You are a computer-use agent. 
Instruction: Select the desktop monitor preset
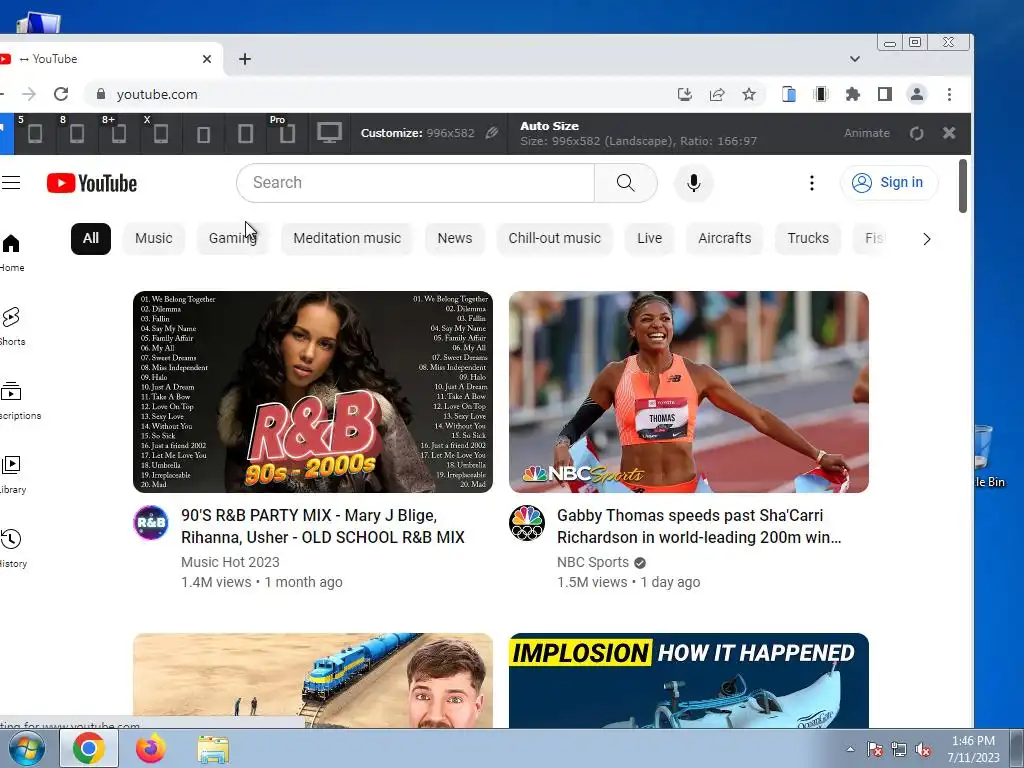click(x=329, y=133)
